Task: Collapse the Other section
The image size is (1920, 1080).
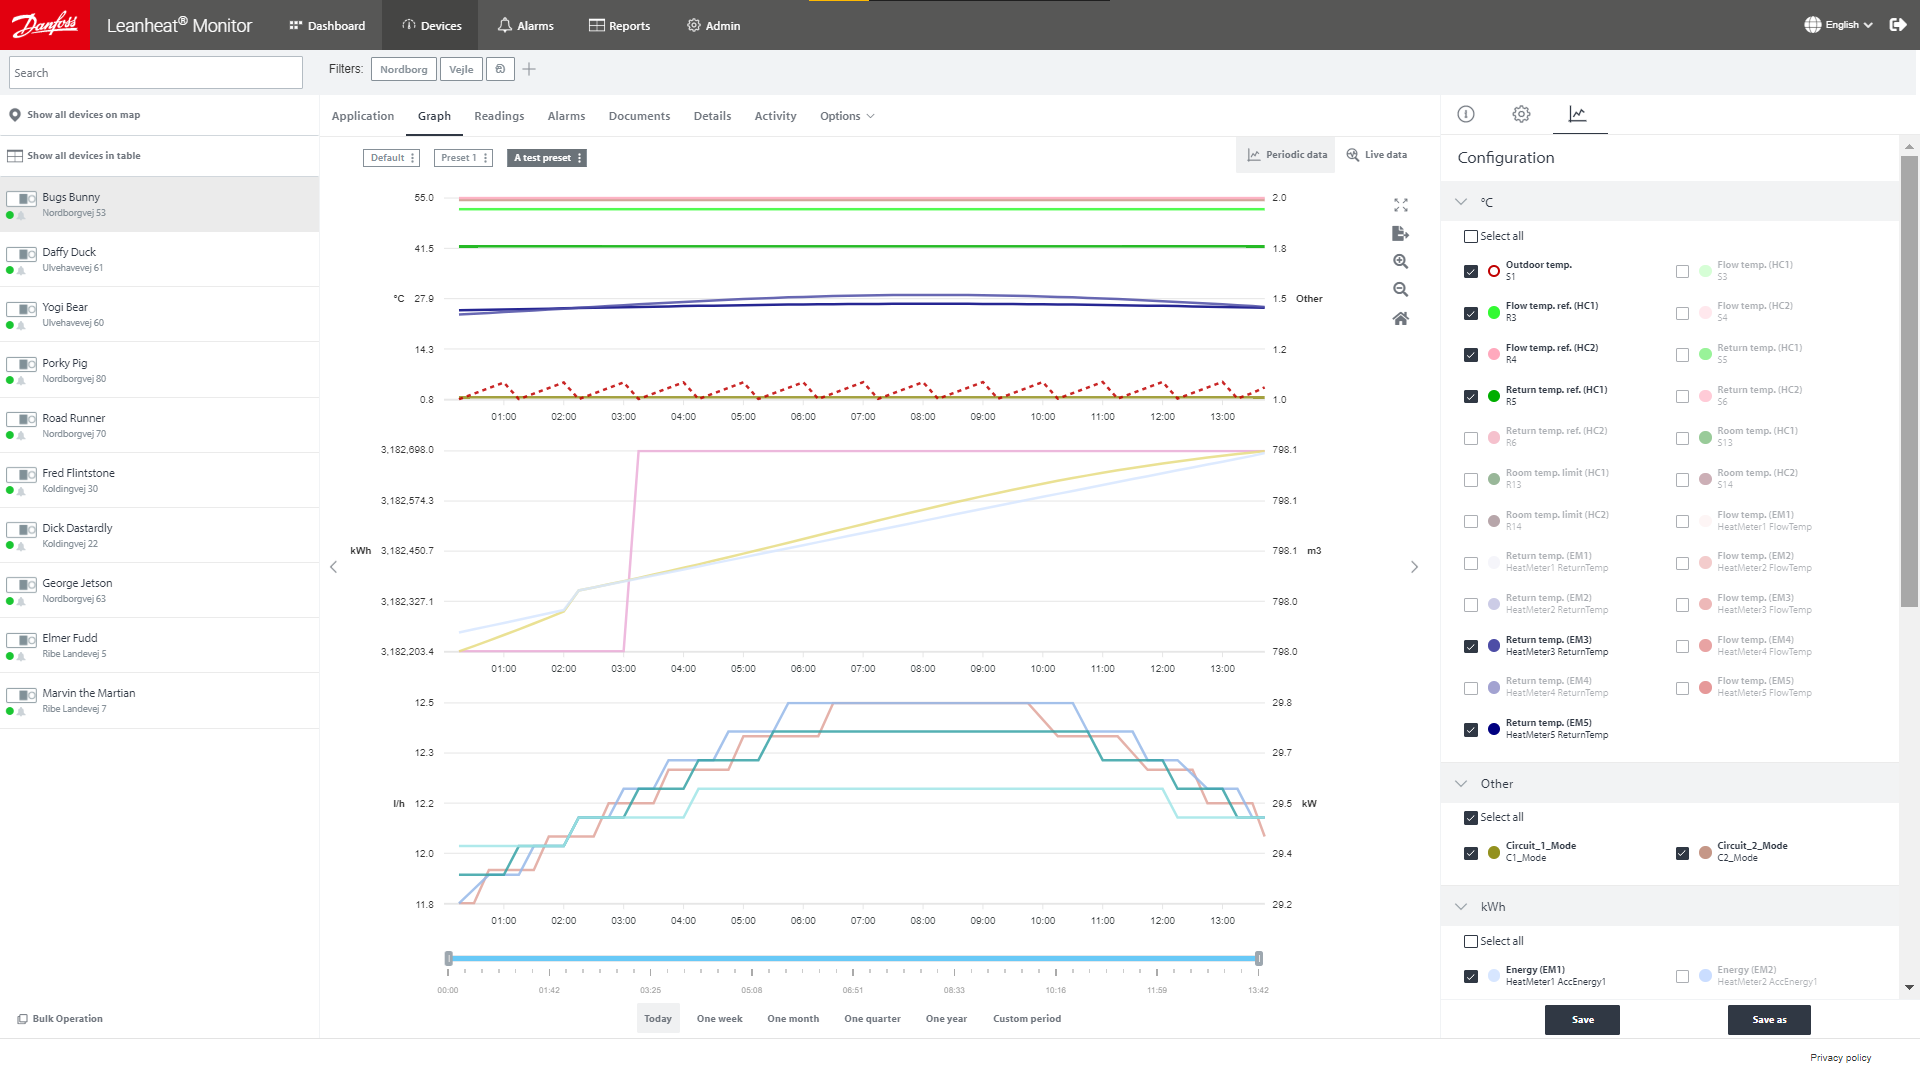Action: tap(1461, 784)
